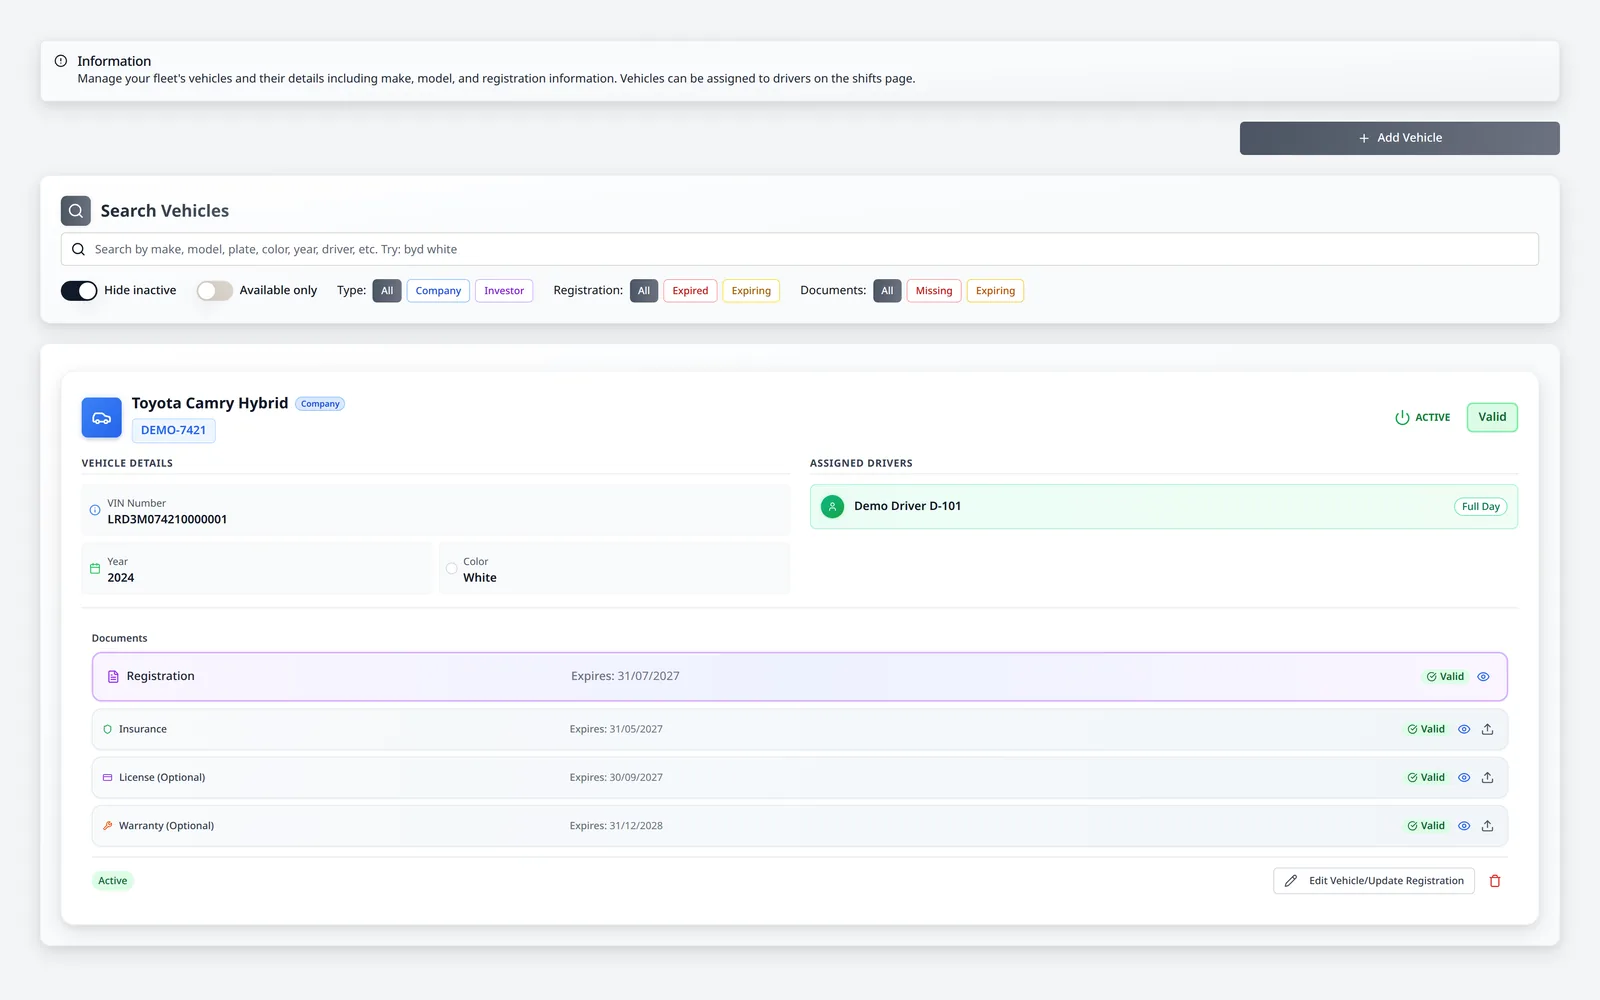1600x1000 pixels.
Task: View the Warranty document via eye icon
Action: click(x=1464, y=826)
